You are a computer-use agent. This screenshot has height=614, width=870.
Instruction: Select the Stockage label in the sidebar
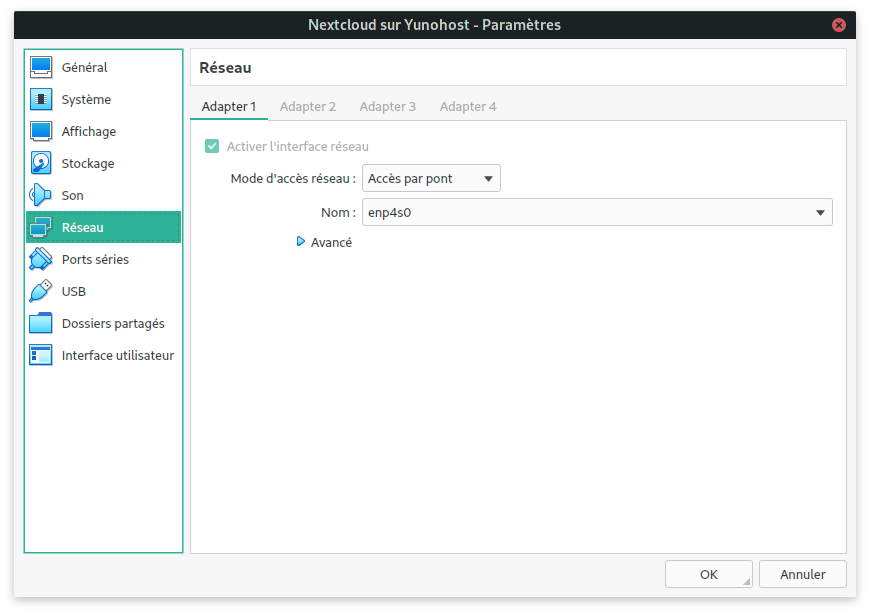point(88,164)
